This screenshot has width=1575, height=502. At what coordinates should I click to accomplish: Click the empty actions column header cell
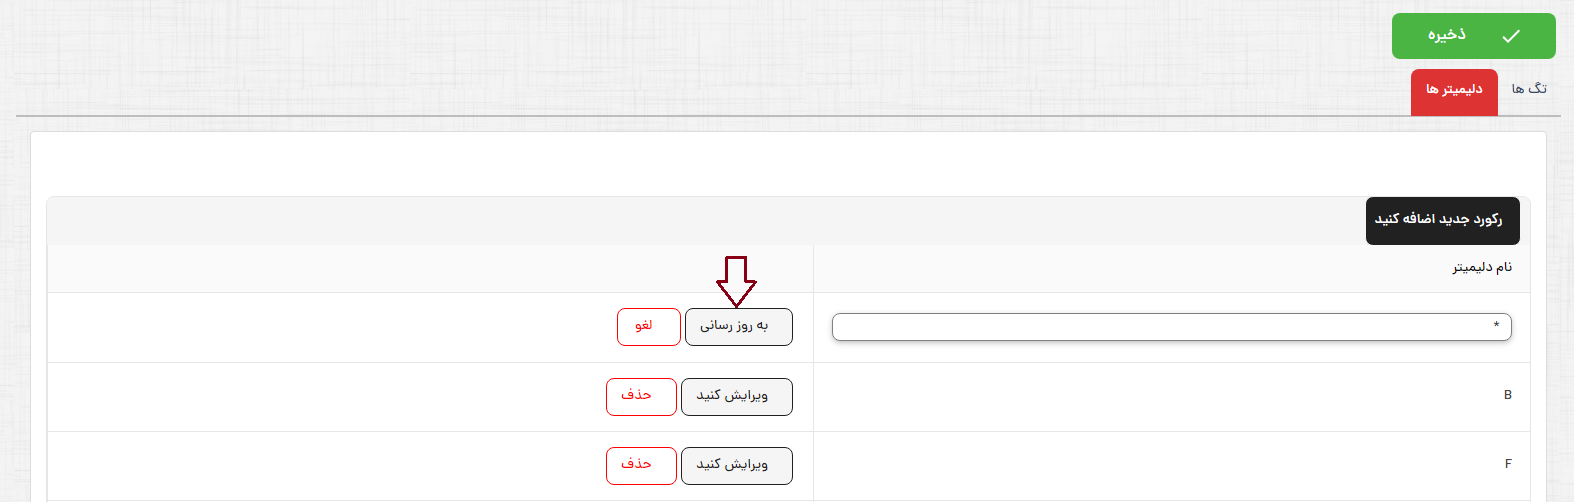point(430,269)
